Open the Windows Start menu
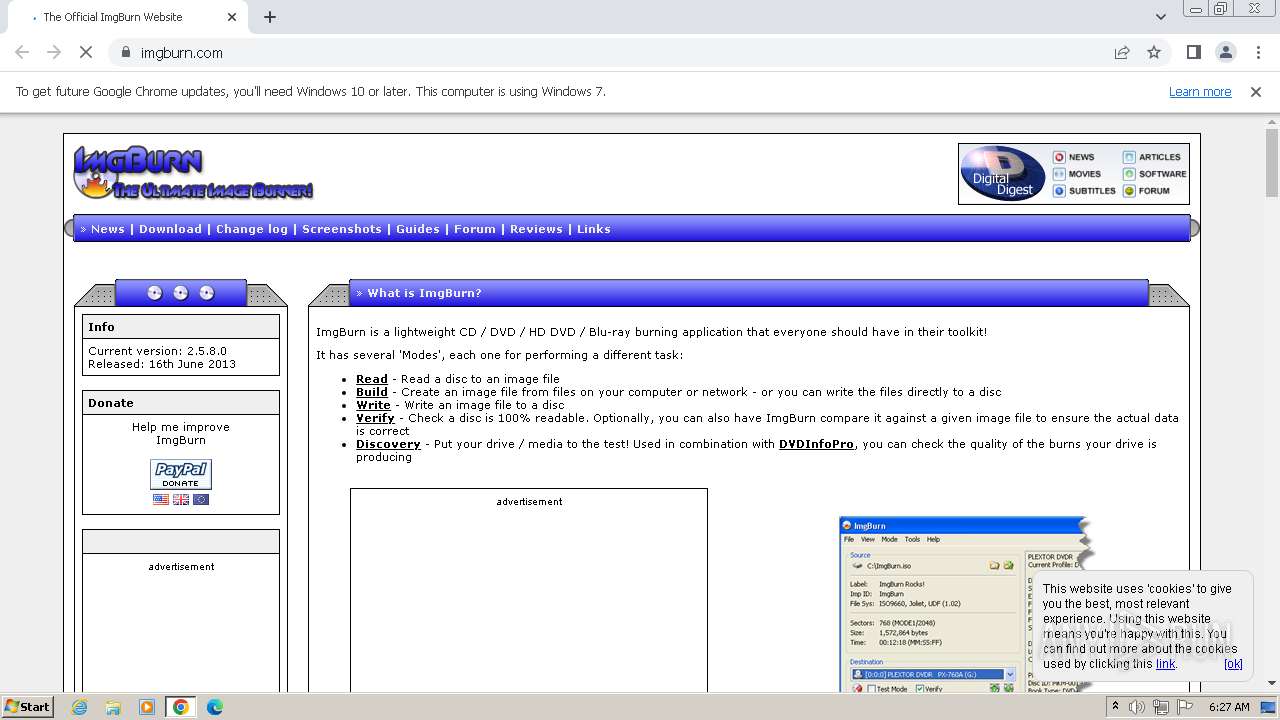Viewport: 1280px width, 720px height. [27, 706]
